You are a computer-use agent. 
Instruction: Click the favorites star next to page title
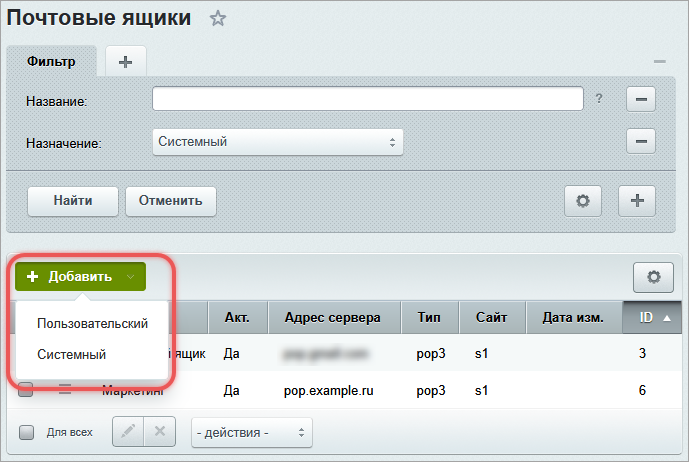(218, 19)
